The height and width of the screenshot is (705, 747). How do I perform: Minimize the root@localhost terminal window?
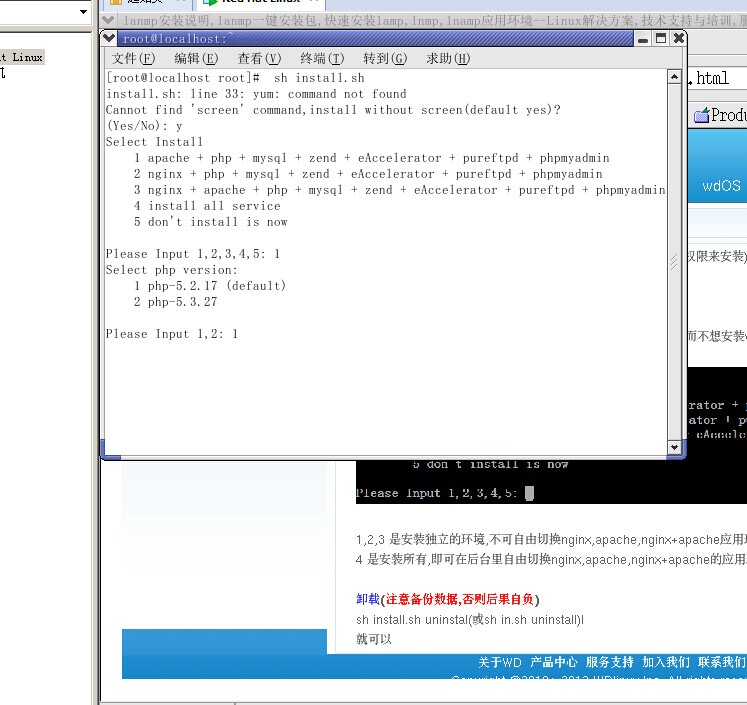(x=643, y=39)
